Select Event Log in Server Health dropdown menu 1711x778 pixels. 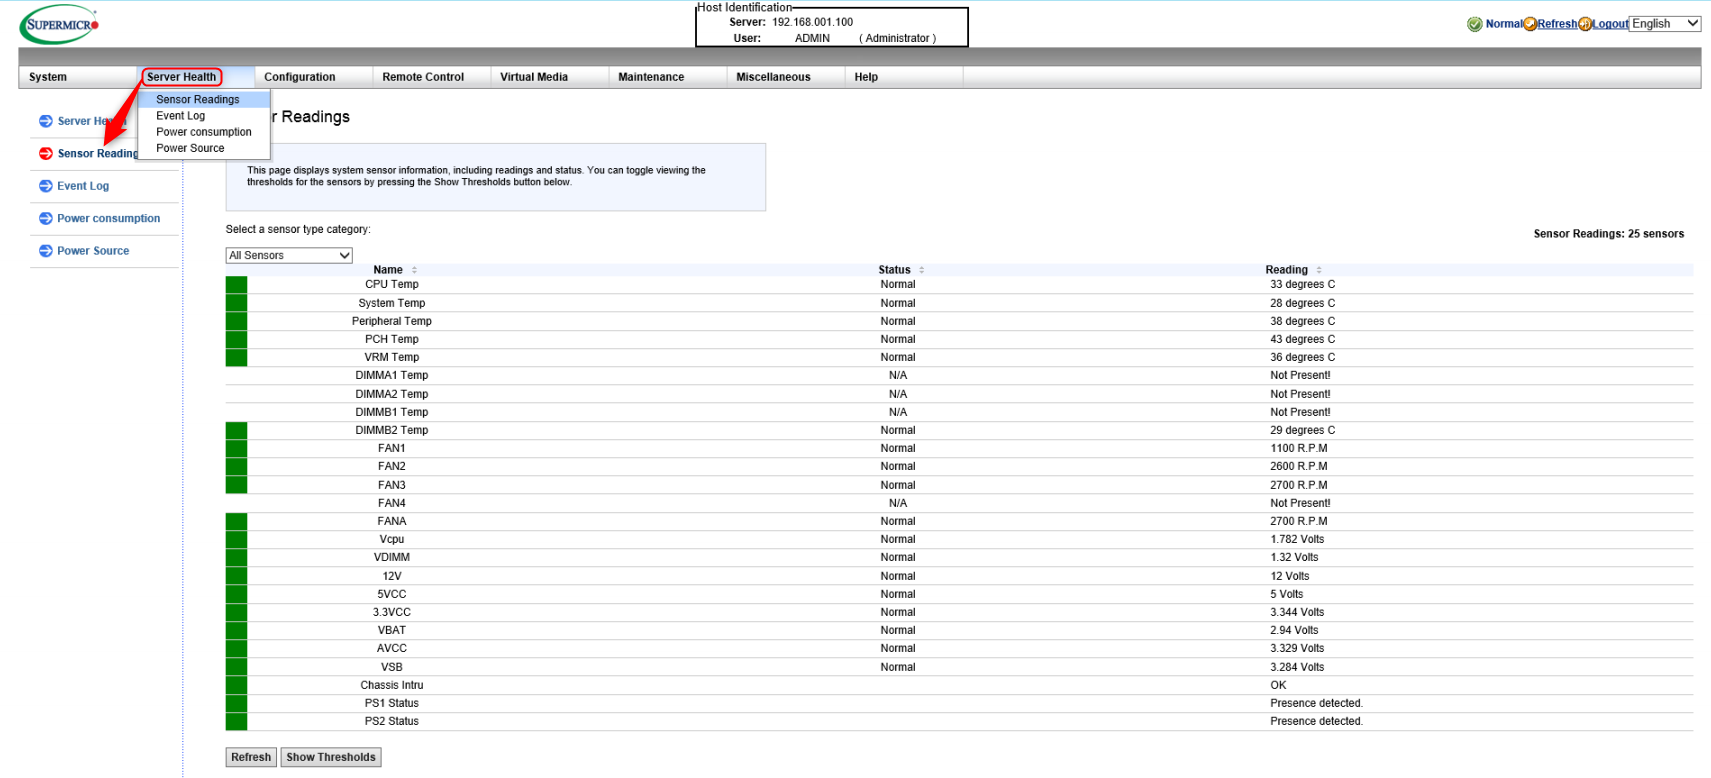coord(181,116)
